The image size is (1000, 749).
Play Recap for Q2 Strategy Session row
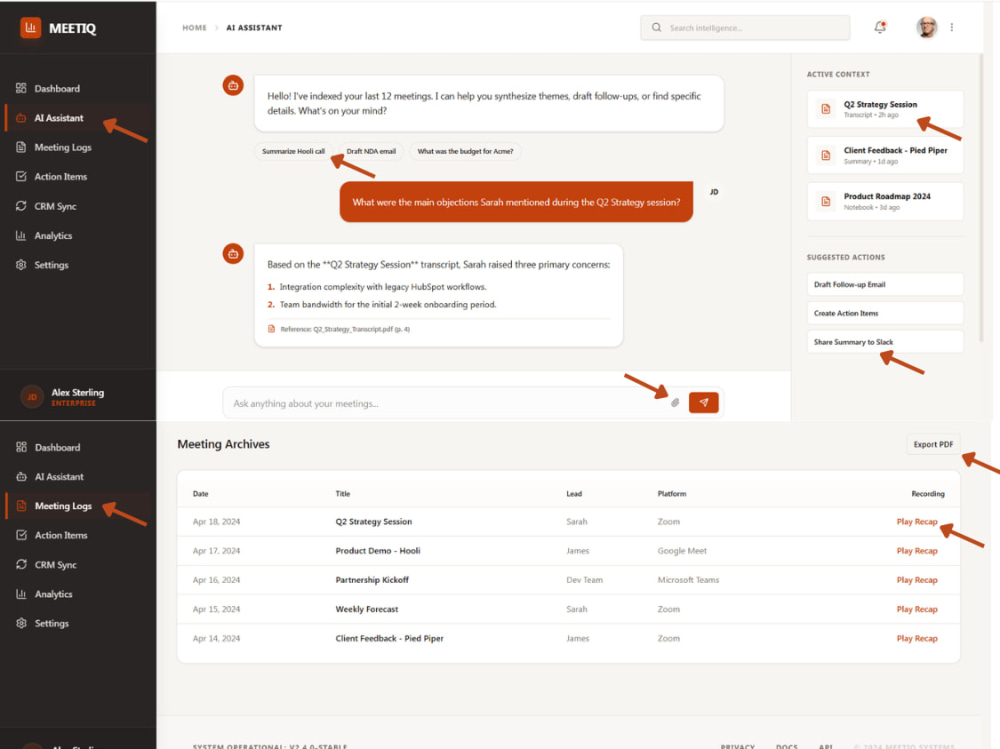click(x=916, y=521)
